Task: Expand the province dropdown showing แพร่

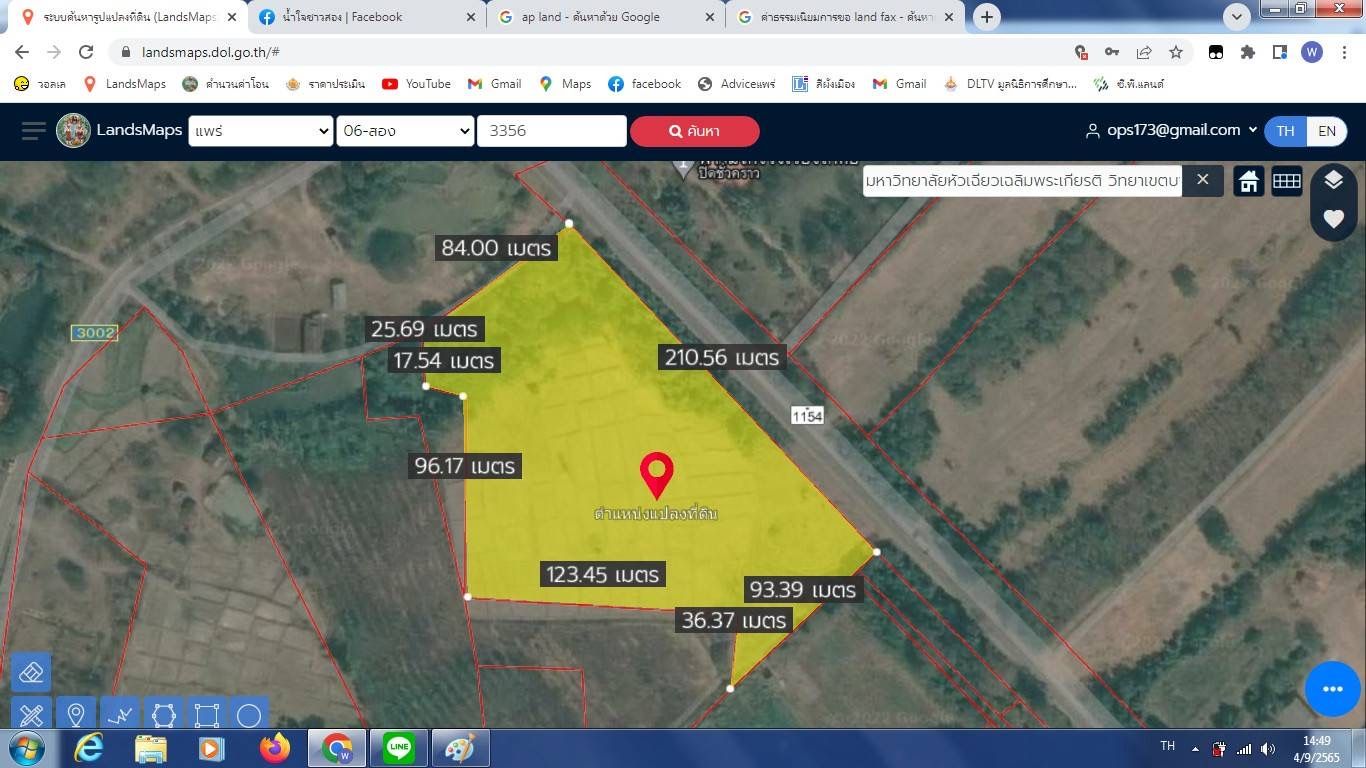Action: [260, 131]
